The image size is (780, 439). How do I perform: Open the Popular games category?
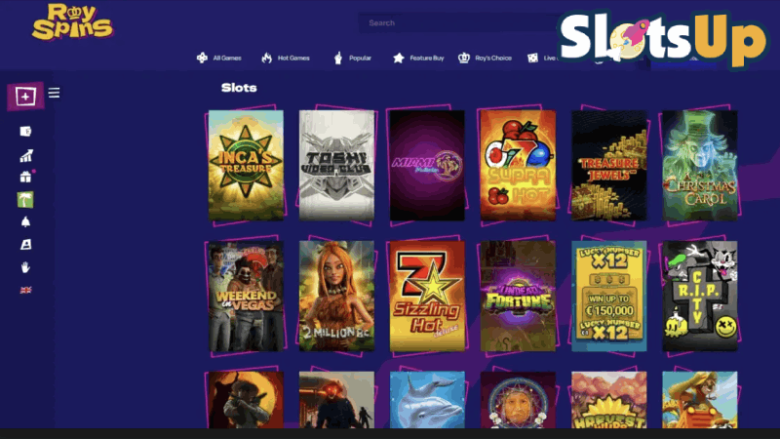352,58
